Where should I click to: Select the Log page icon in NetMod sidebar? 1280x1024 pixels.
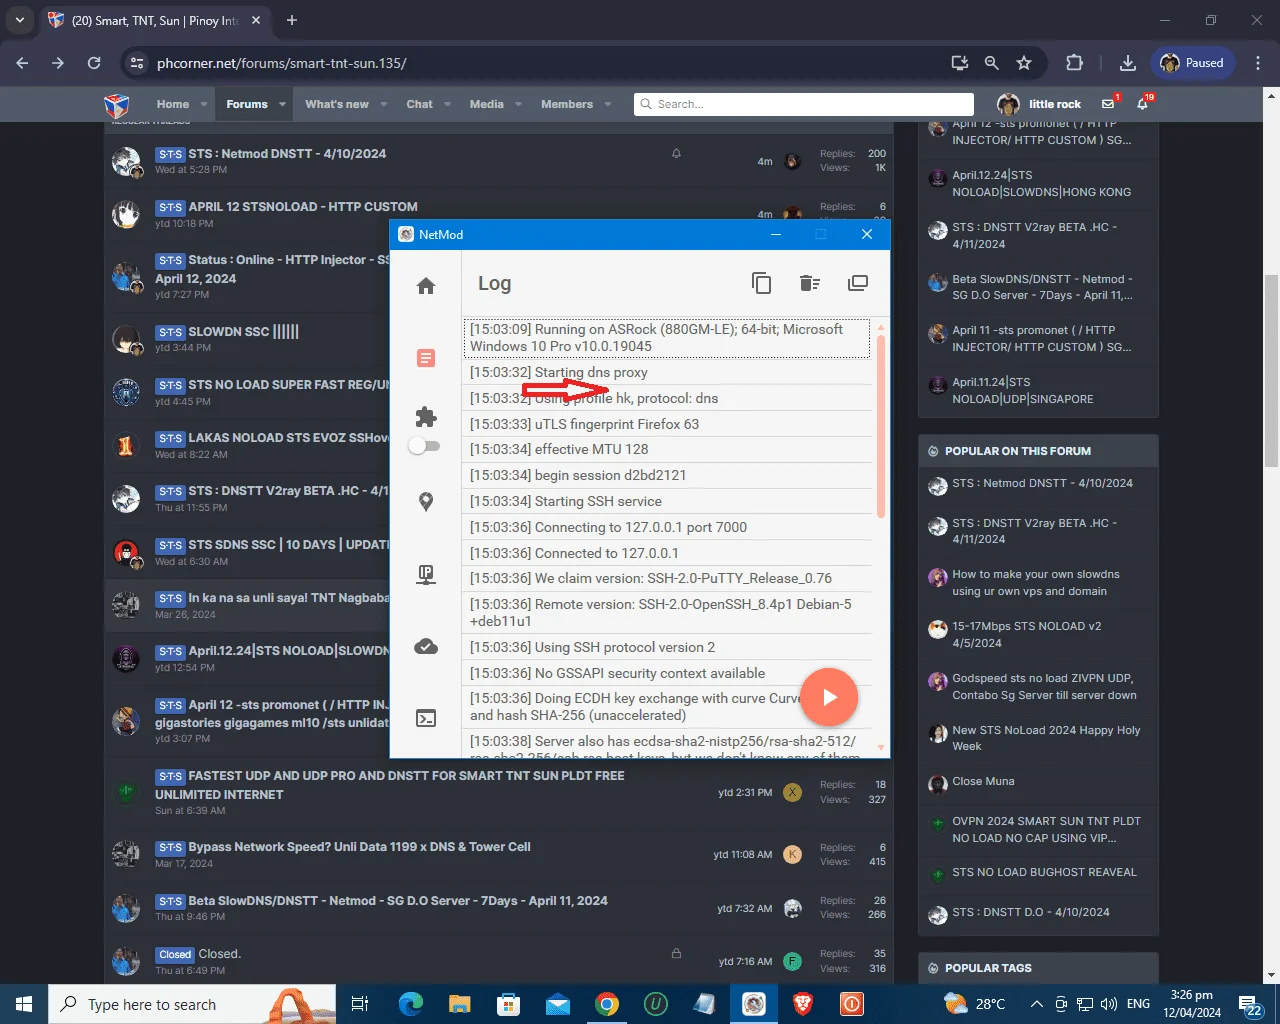point(426,358)
